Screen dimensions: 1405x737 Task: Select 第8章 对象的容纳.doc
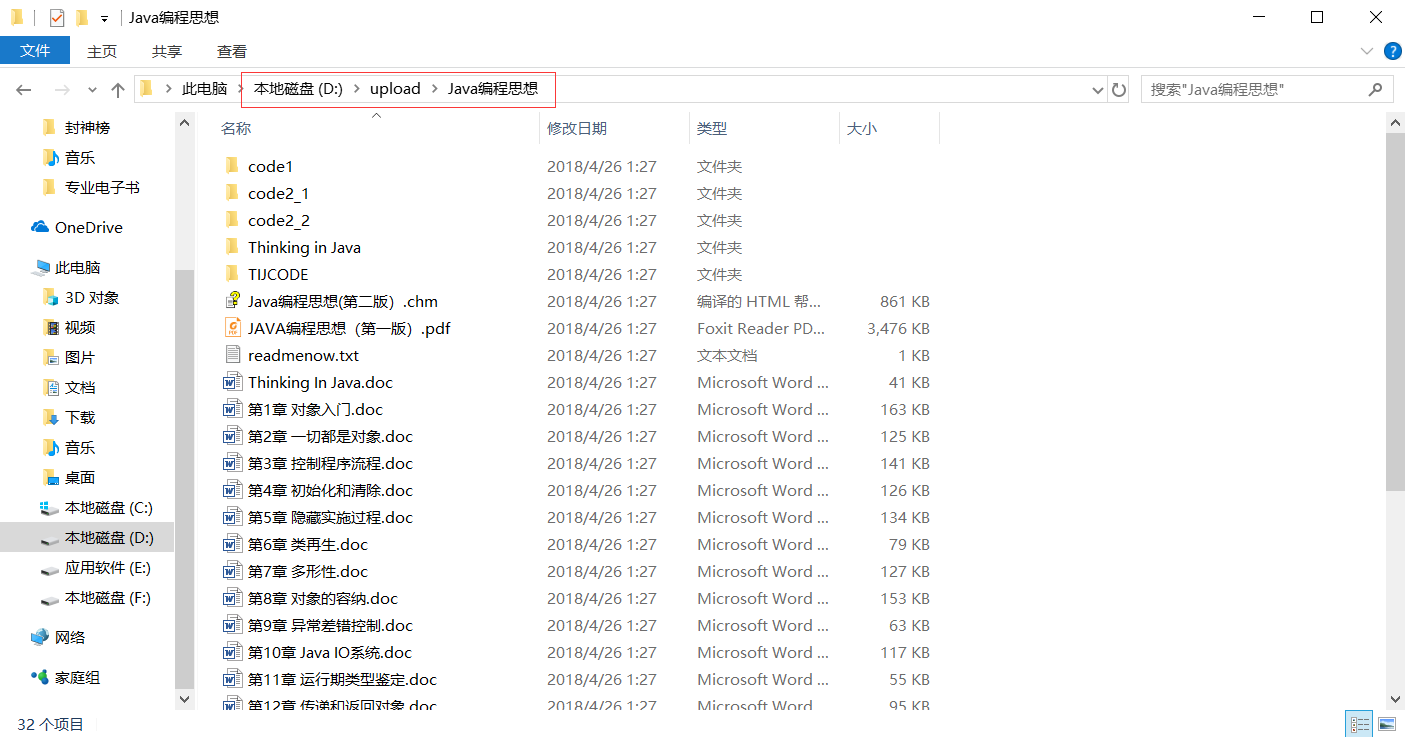(x=323, y=598)
